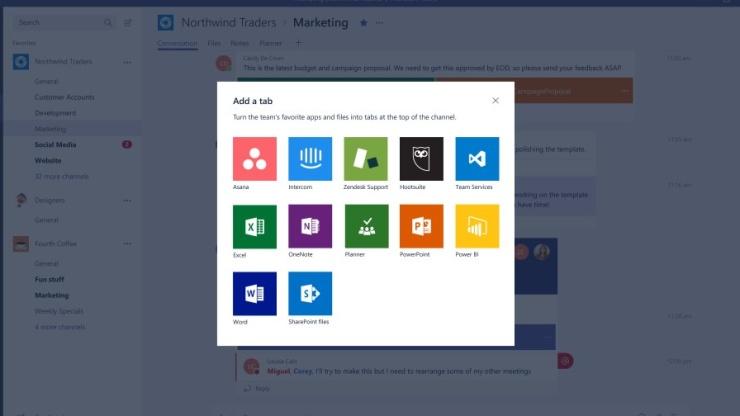Open the Fun stuff channel
The image size is (740, 416).
point(49,280)
